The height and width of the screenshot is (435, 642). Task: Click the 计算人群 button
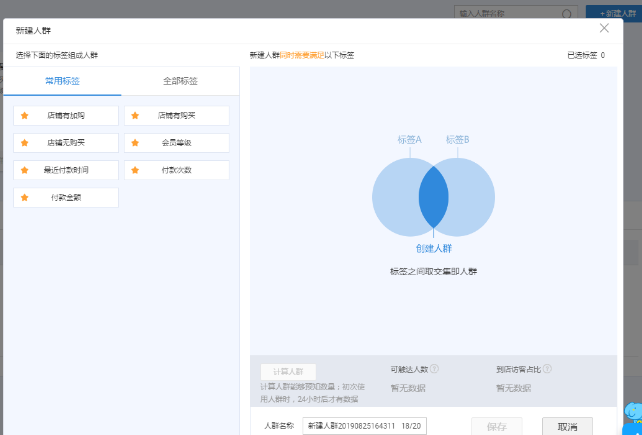288,371
